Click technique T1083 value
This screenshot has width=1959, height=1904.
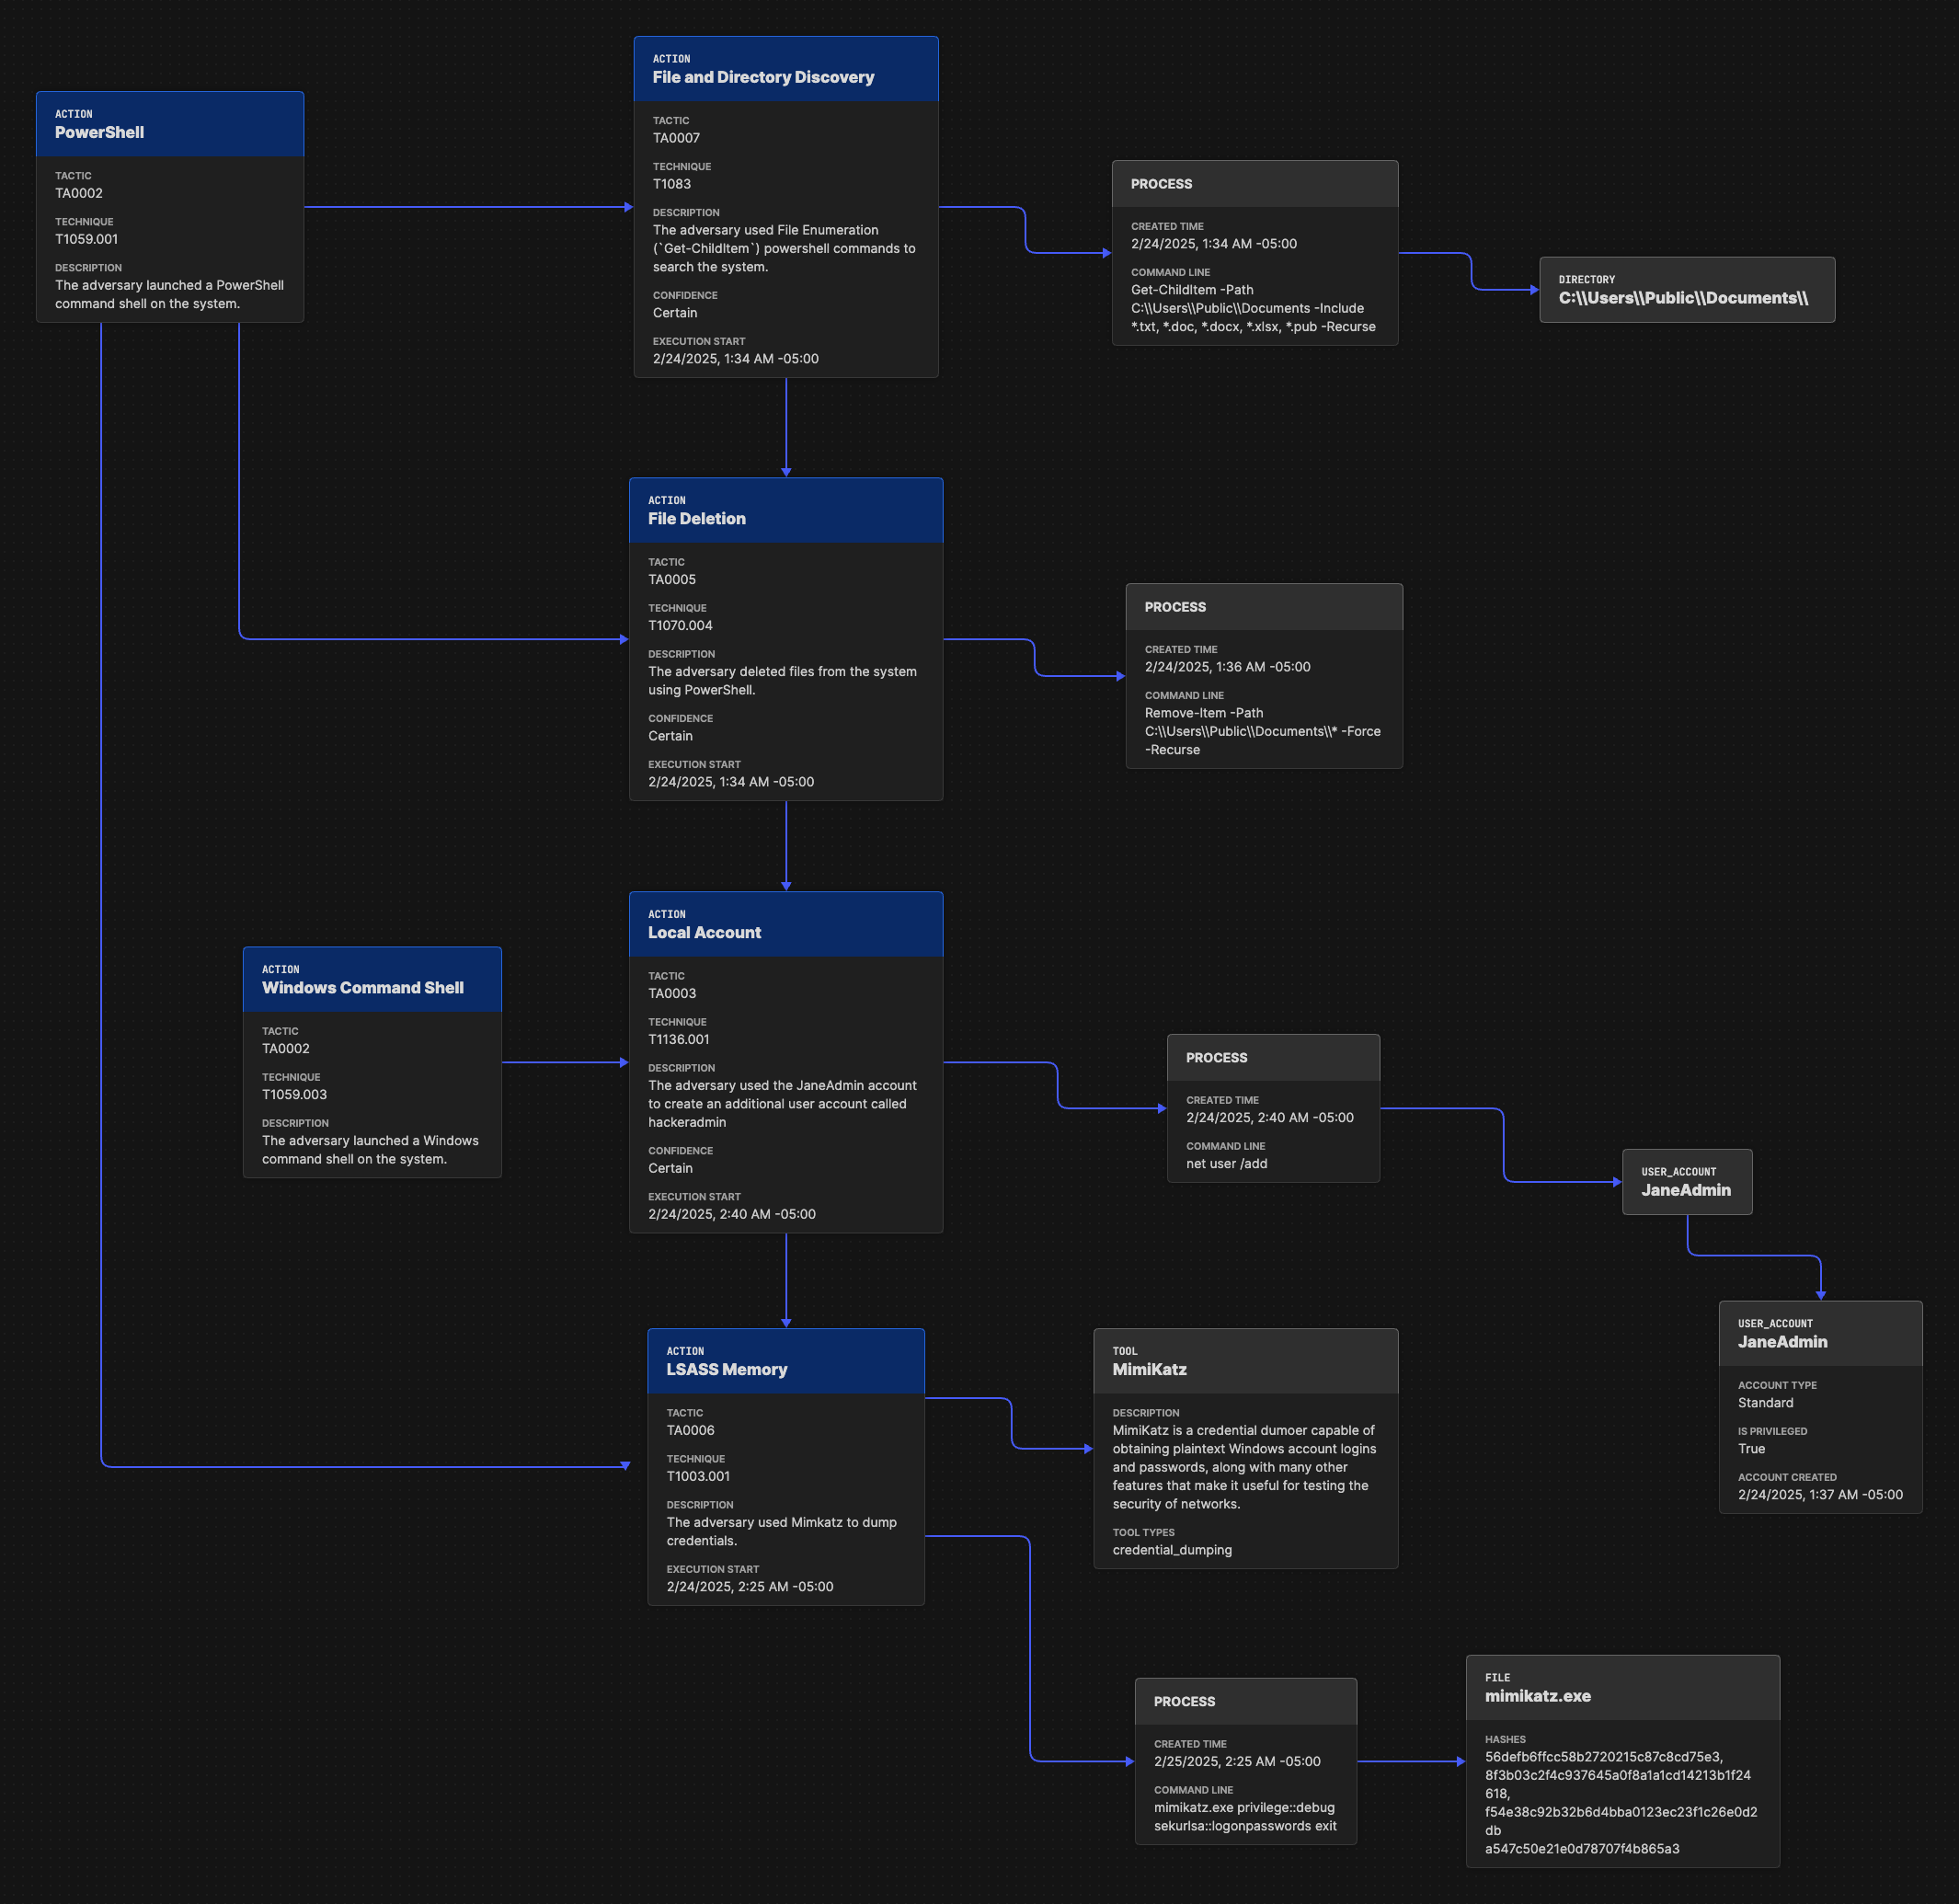point(672,184)
